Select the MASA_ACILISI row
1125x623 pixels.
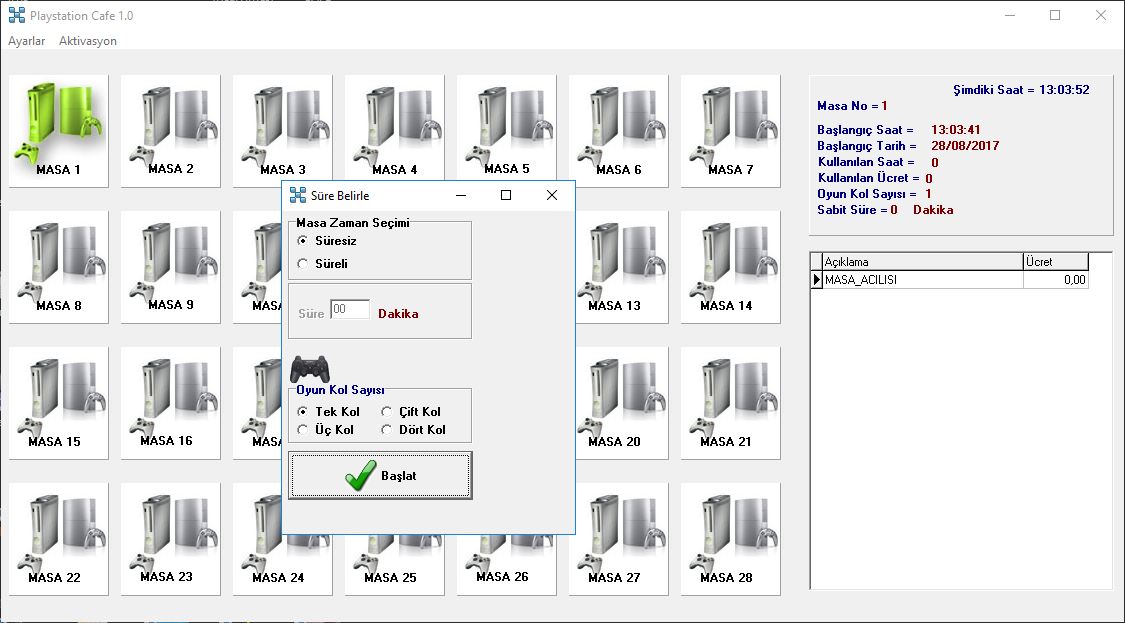(x=950, y=280)
